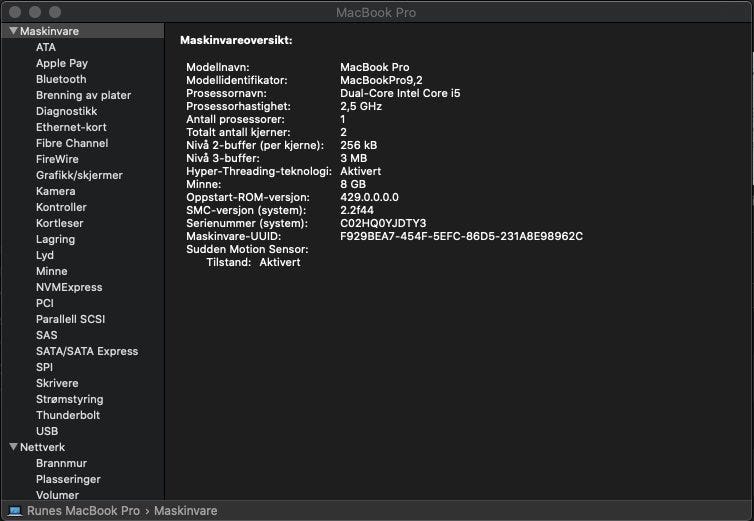Show Strømstyring details
The image size is (754, 521).
[70, 399]
